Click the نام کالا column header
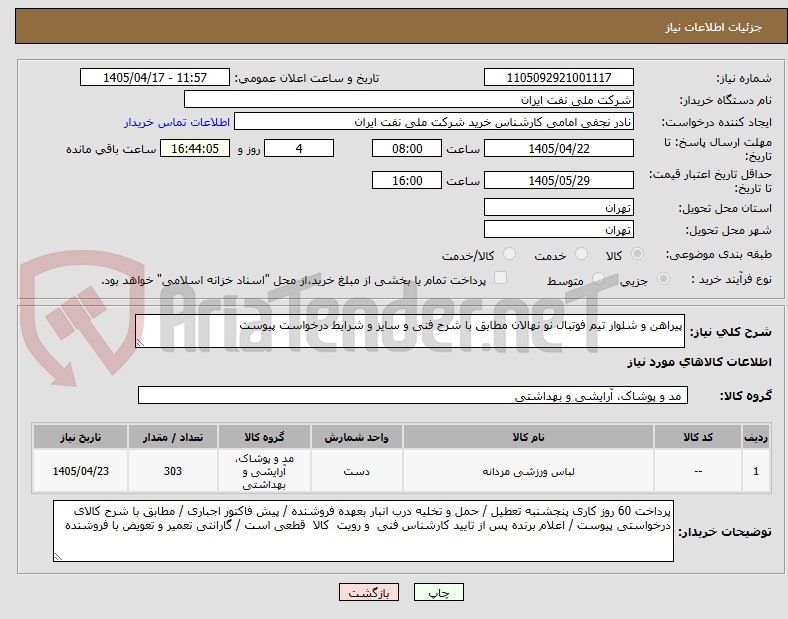This screenshot has height=619, width=788. coord(528,437)
